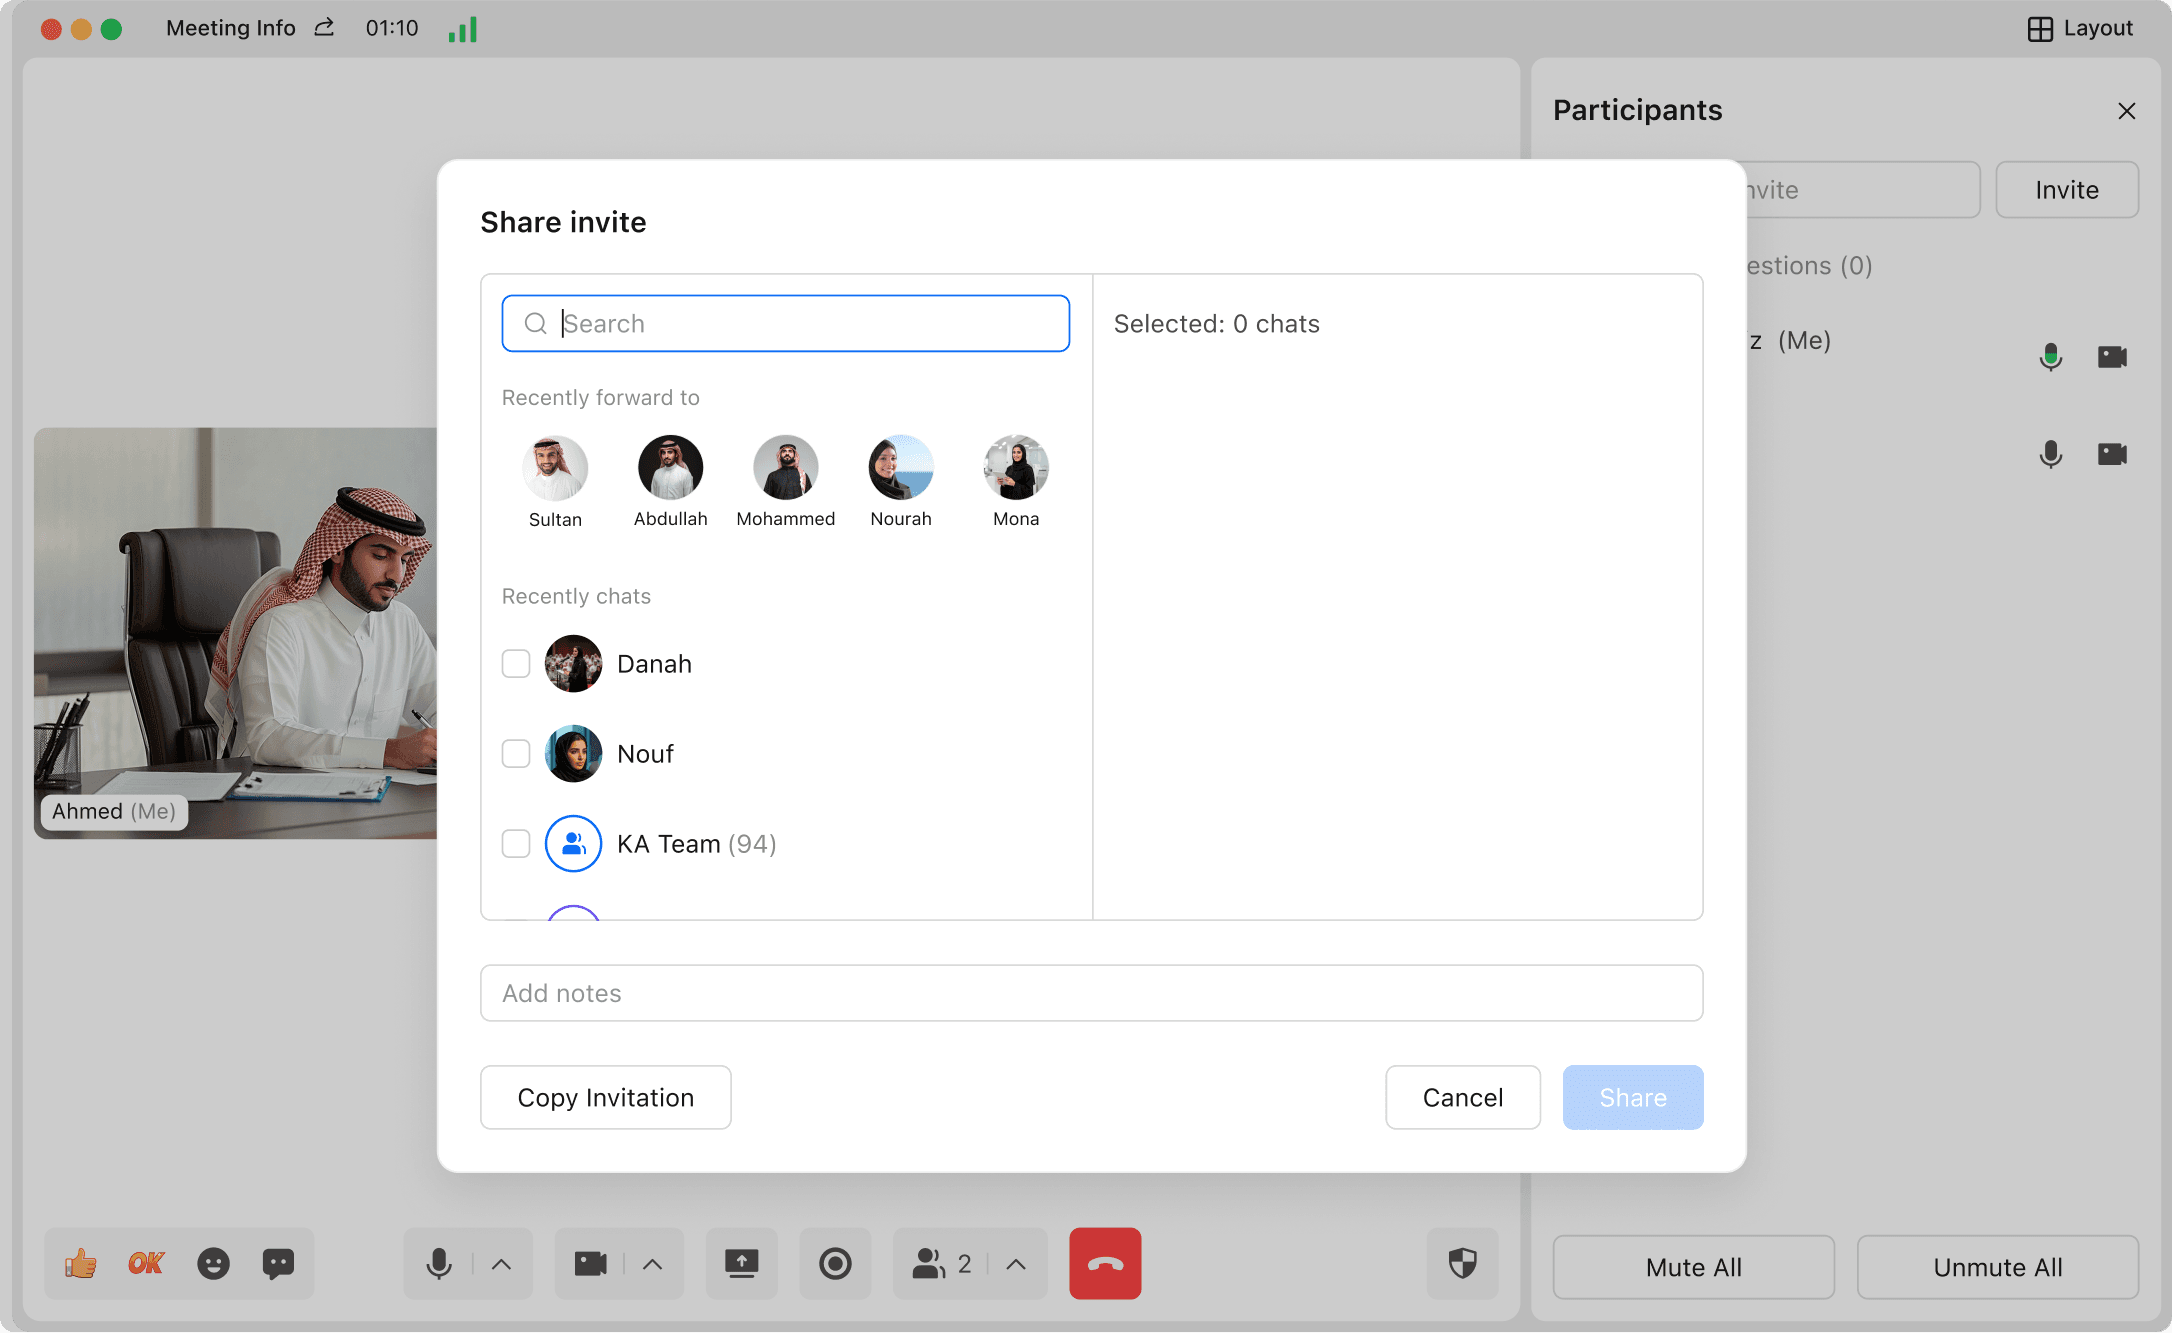
Task: Send the OK reaction
Action: 146,1264
